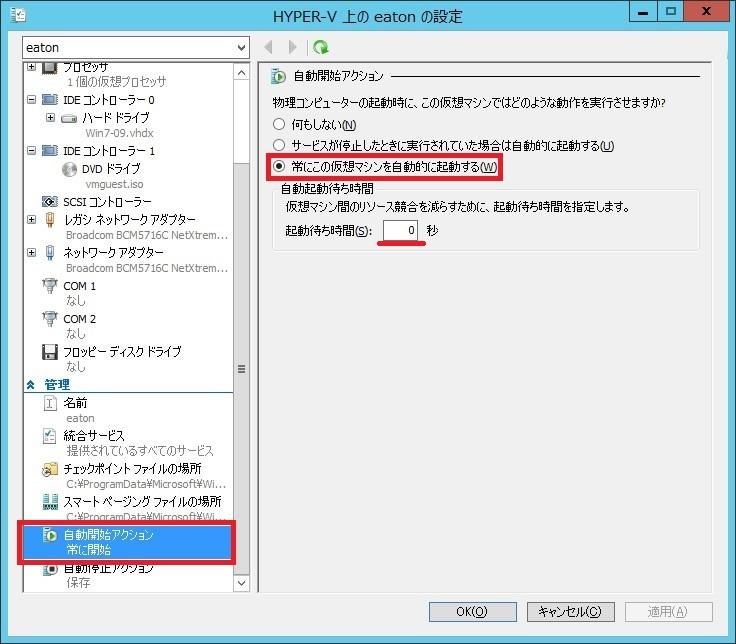The height and width of the screenshot is (644, 736).
Task: Click the vmguest.iso file name
Action: (x=114, y=184)
